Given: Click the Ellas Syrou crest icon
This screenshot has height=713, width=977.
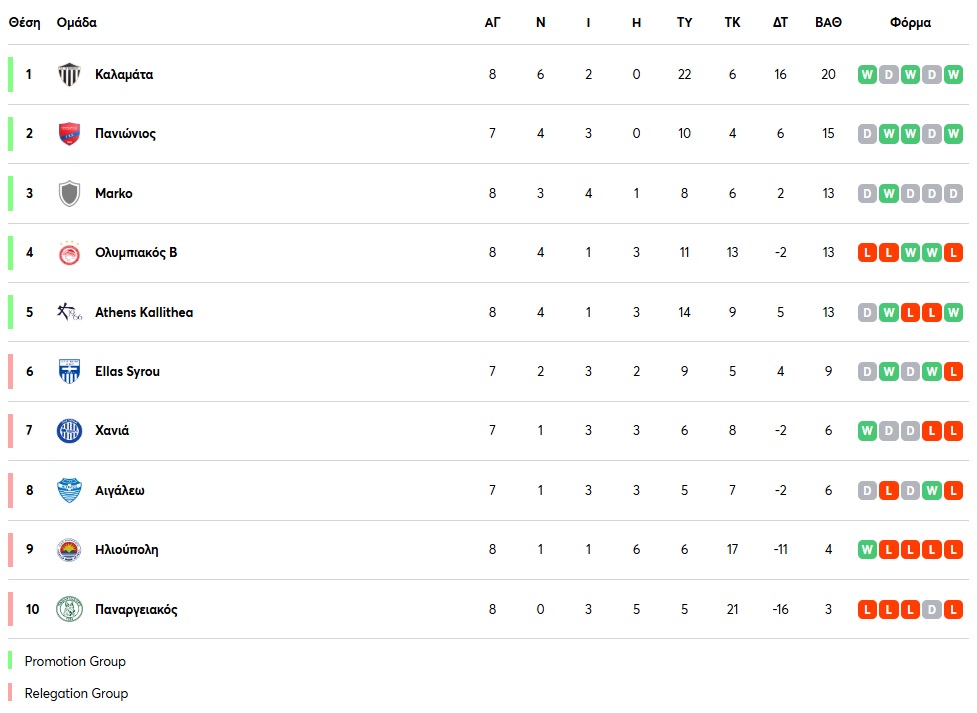Looking at the screenshot, I should 69,371.
